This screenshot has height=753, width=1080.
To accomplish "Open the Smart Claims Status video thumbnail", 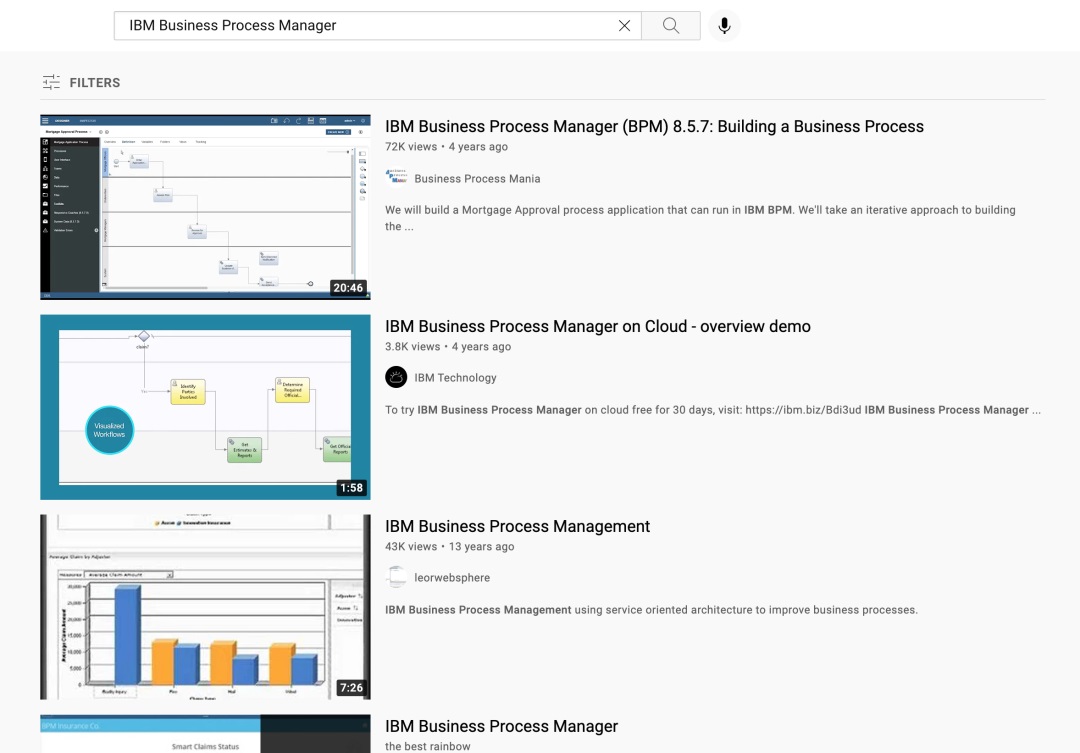I will tap(205, 734).
